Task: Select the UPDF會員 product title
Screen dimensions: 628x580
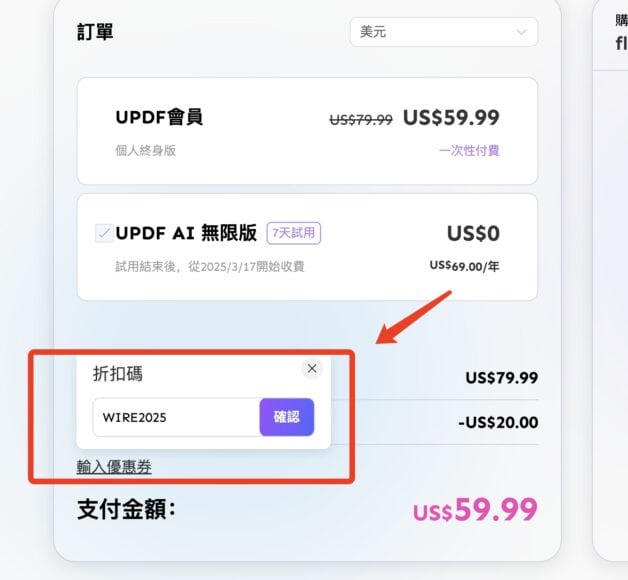Action: pyautogui.click(x=159, y=117)
